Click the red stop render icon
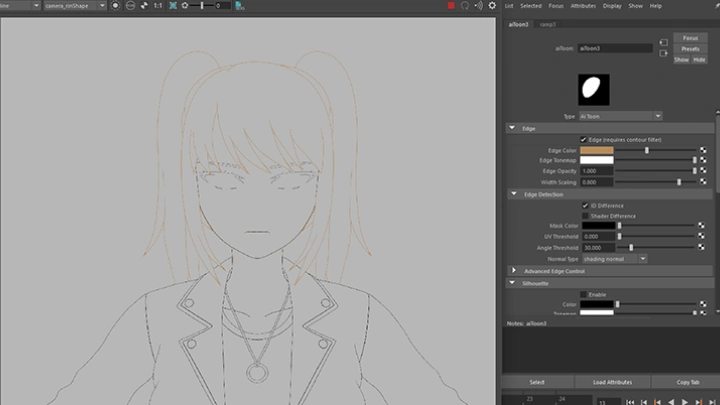Image resolution: width=720 pixels, height=405 pixels. (x=451, y=6)
